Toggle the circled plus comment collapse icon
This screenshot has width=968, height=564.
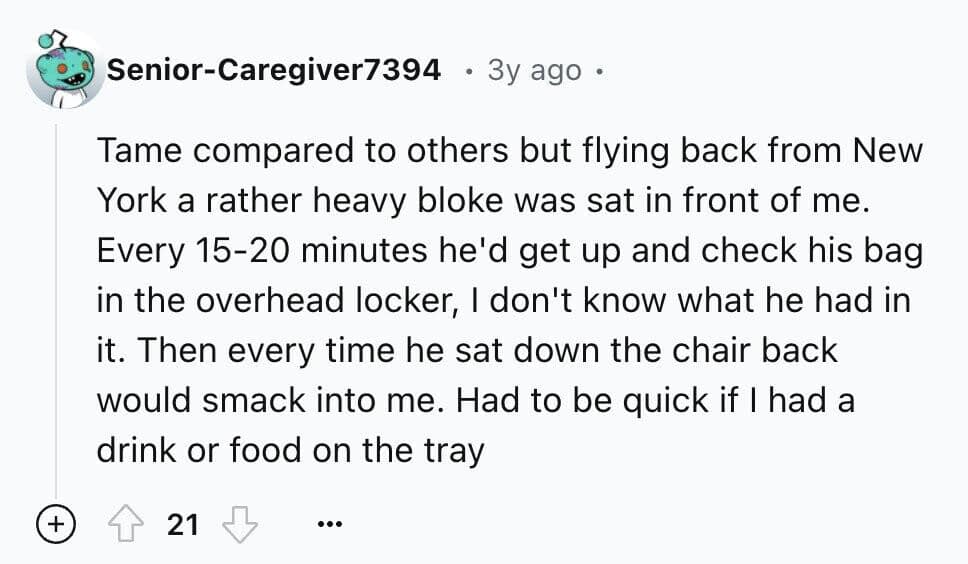(56, 524)
